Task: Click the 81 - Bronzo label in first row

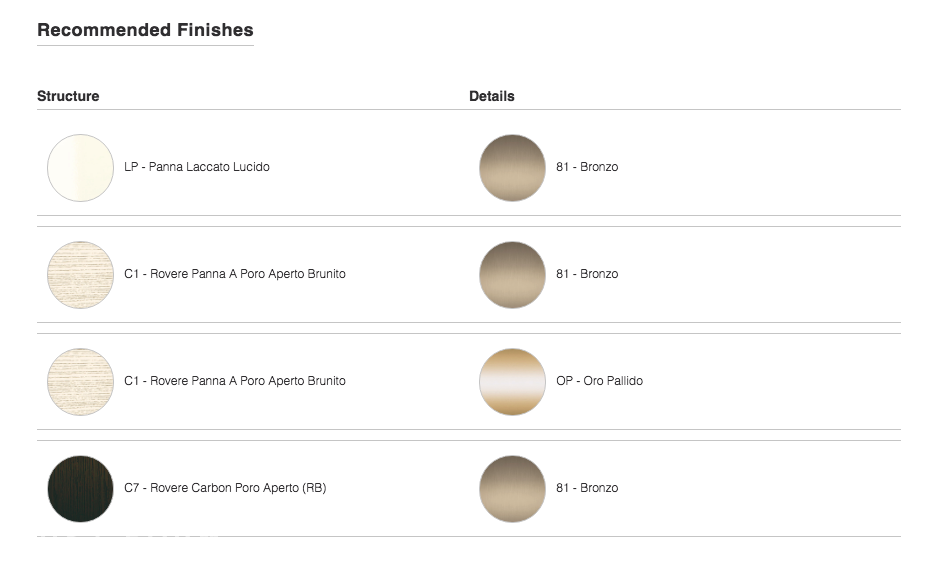Action: point(587,167)
